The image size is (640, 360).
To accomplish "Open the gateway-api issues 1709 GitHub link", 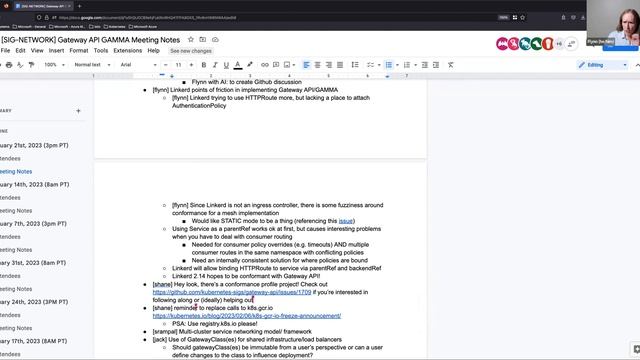I will click(232, 292).
